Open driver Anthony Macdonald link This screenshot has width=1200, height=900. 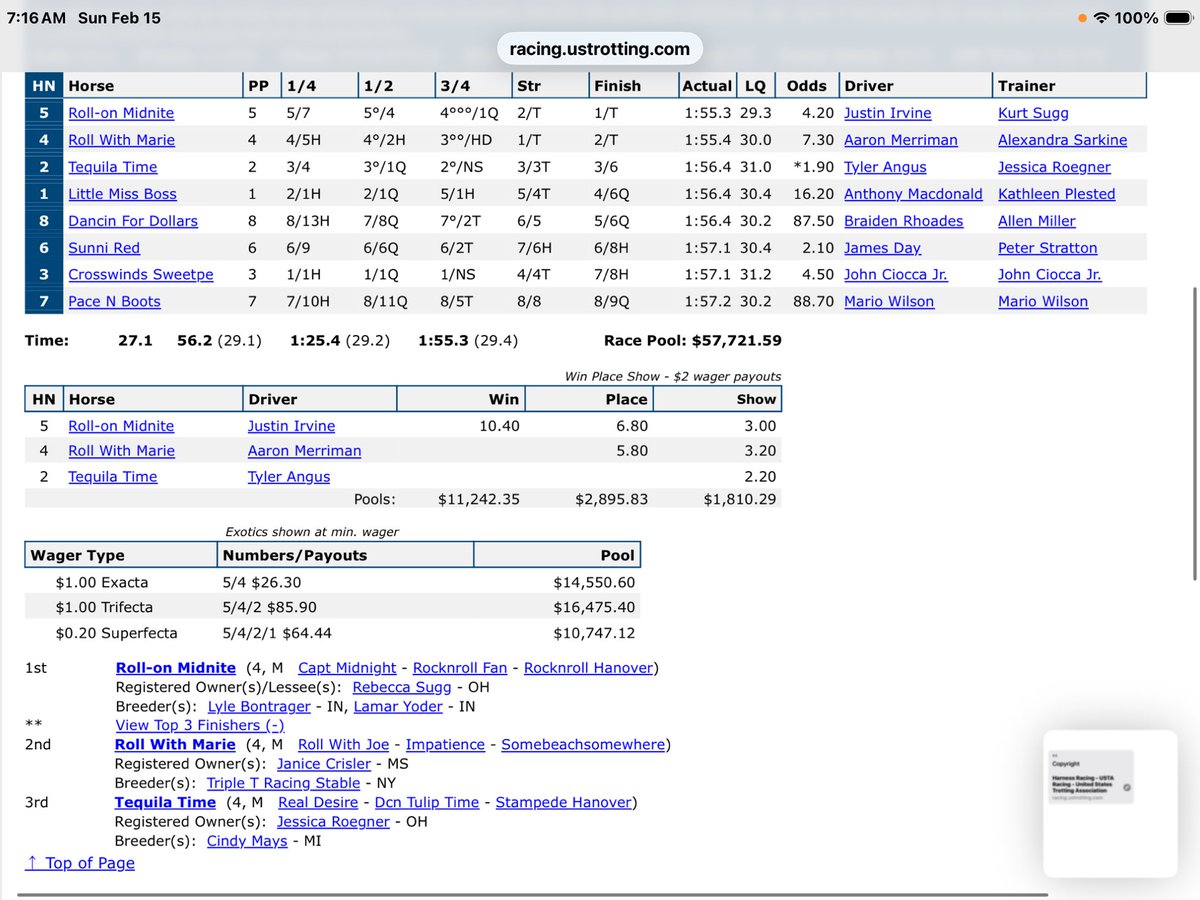pos(913,194)
